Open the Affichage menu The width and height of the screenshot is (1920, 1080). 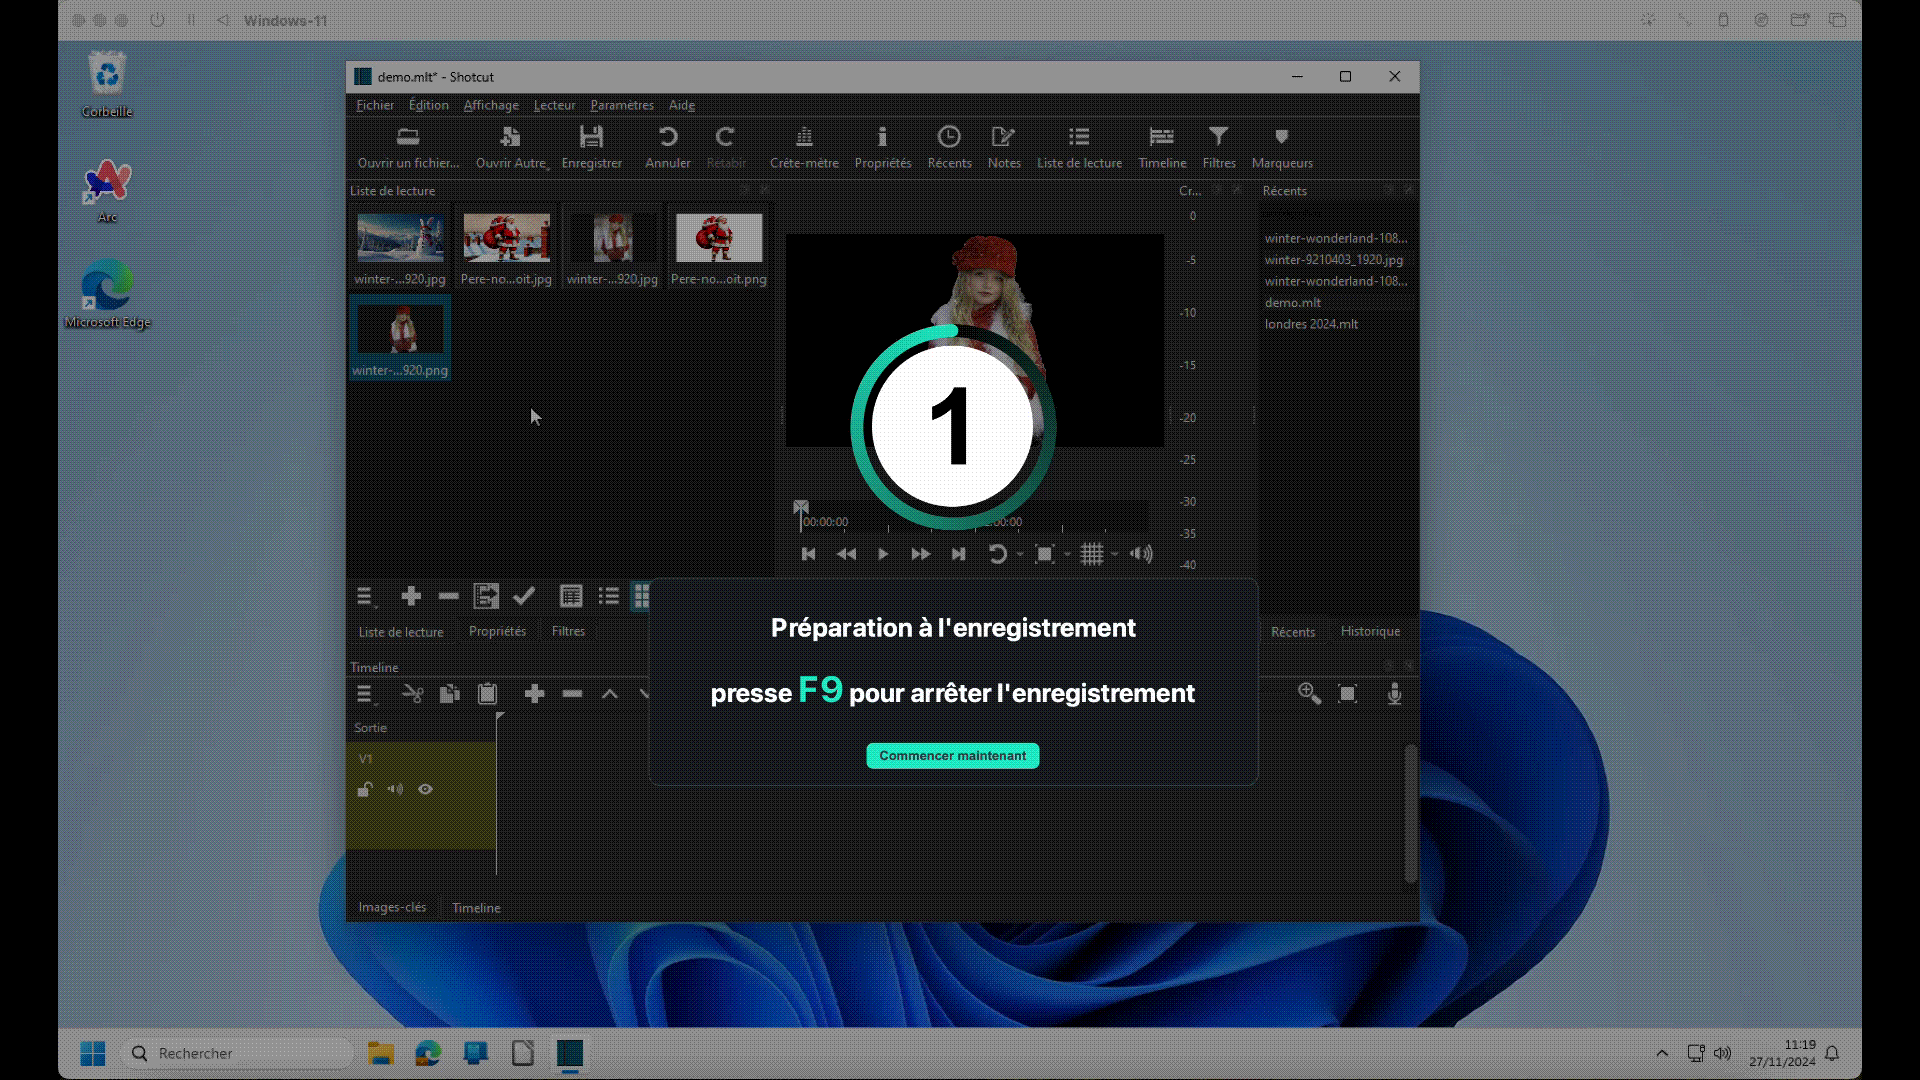(491, 105)
